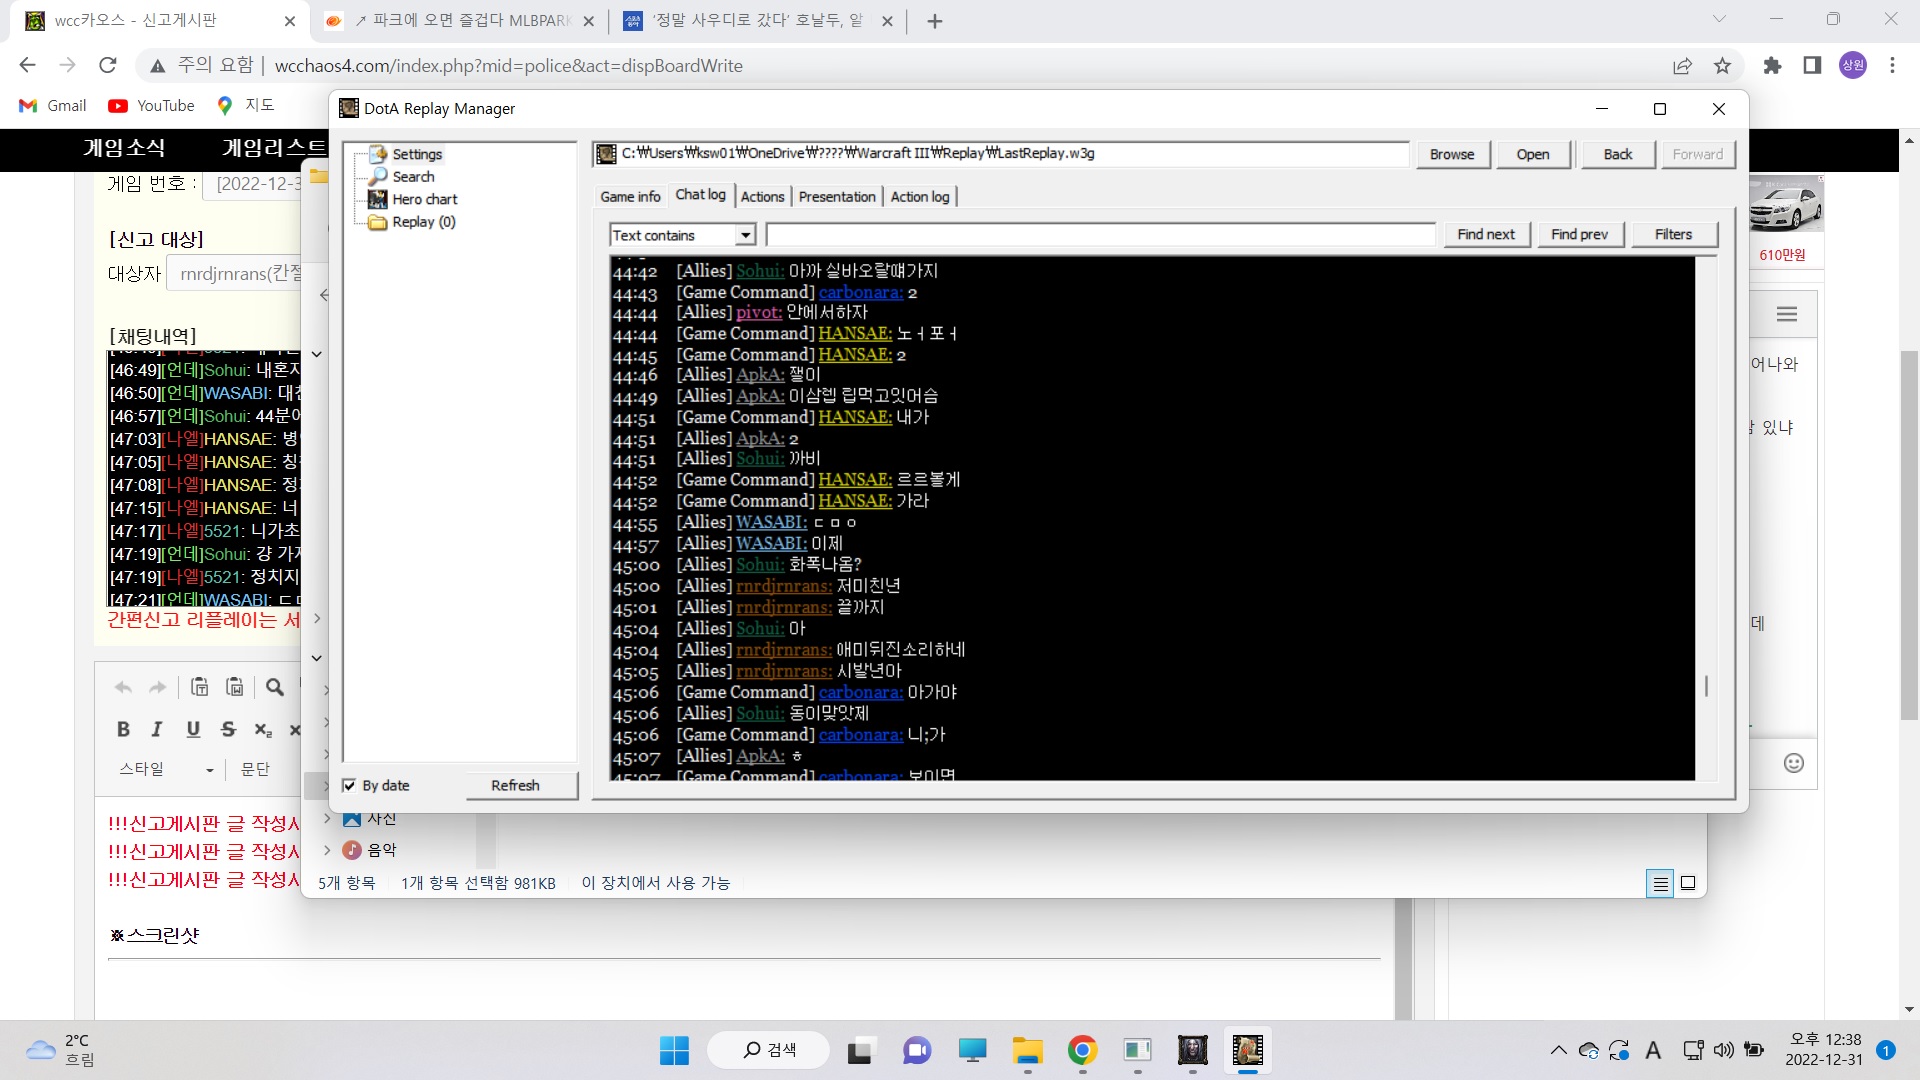The image size is (1920, 1080).
Task: Click the Find magnifier icon in web editor
Action: [274, 687]
